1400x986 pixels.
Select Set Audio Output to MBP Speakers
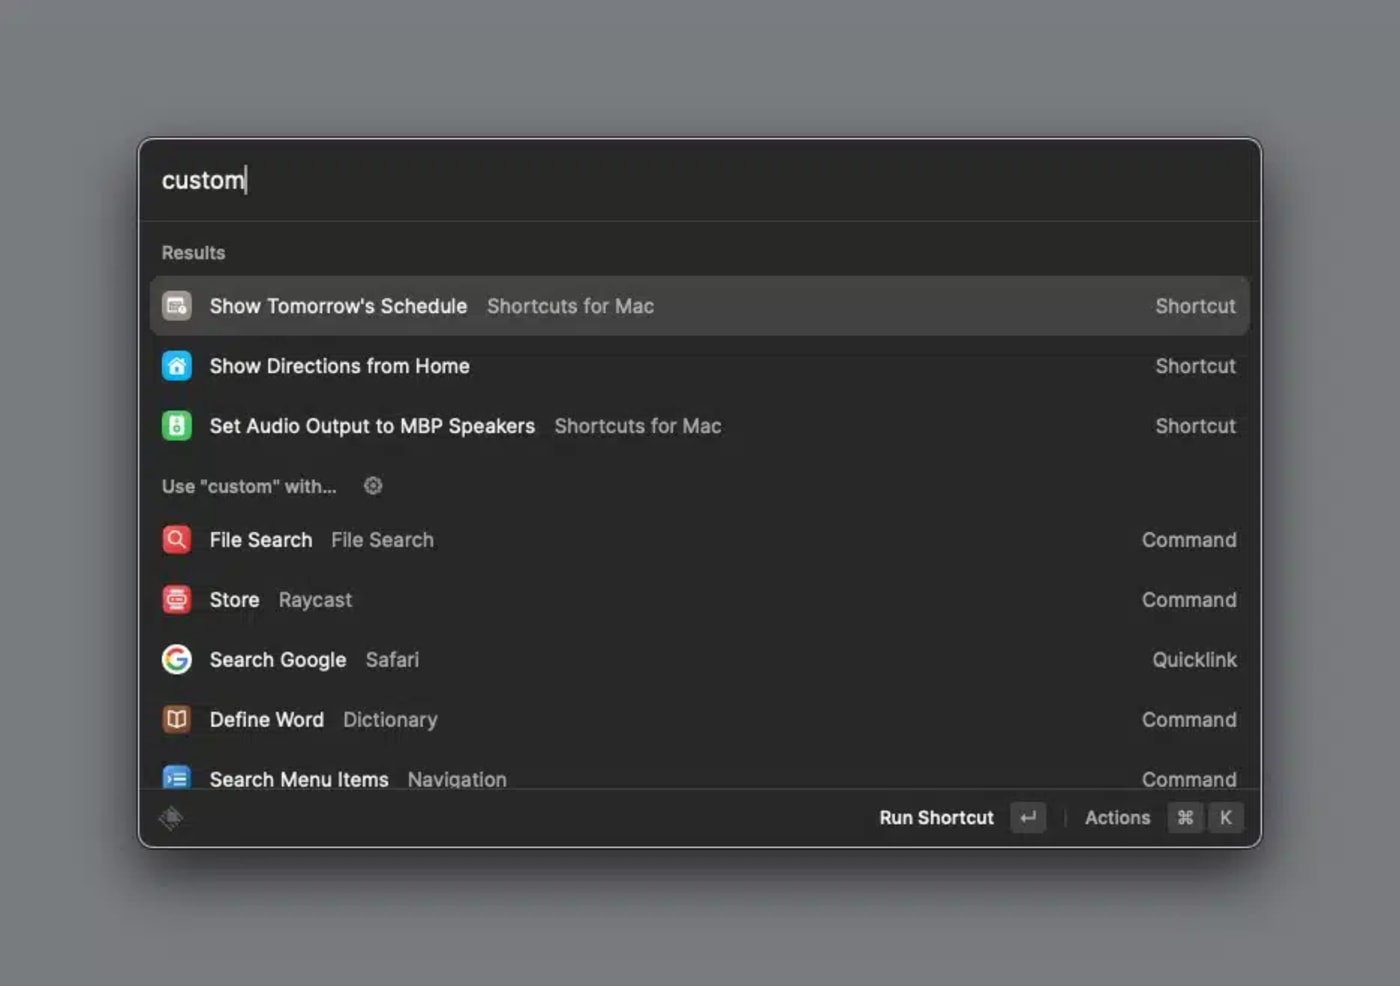click(x=700, y=426)
